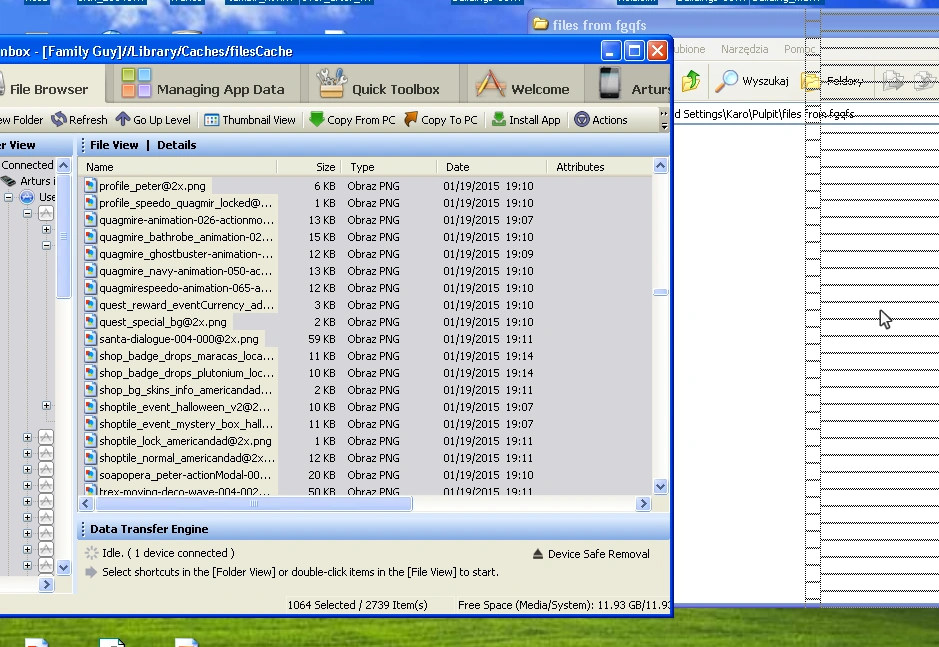Viewport: 939px width, 647px height.
Task: Click the eject icon for safe removal
Action: (538, 554)
